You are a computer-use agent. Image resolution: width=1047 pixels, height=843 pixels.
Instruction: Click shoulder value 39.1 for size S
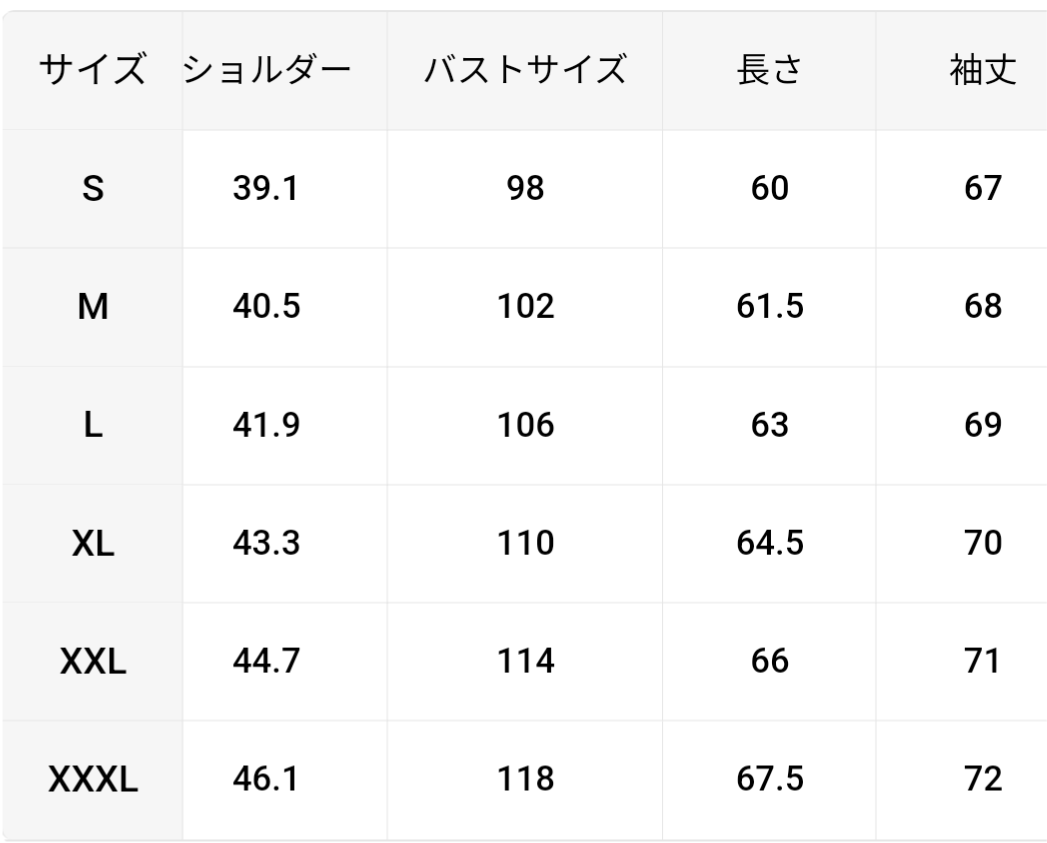click(266, 189)
